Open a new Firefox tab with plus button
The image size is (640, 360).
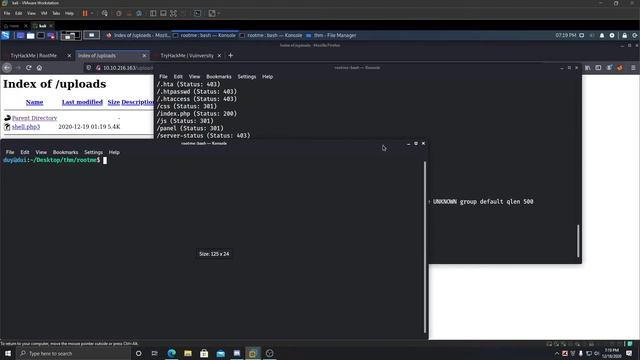coord(231,56)
